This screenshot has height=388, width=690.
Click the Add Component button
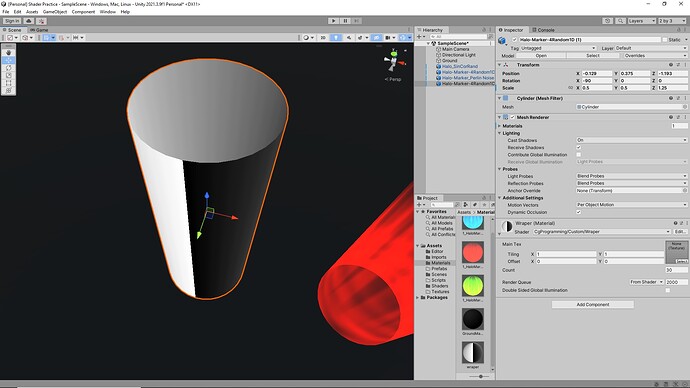593,304
